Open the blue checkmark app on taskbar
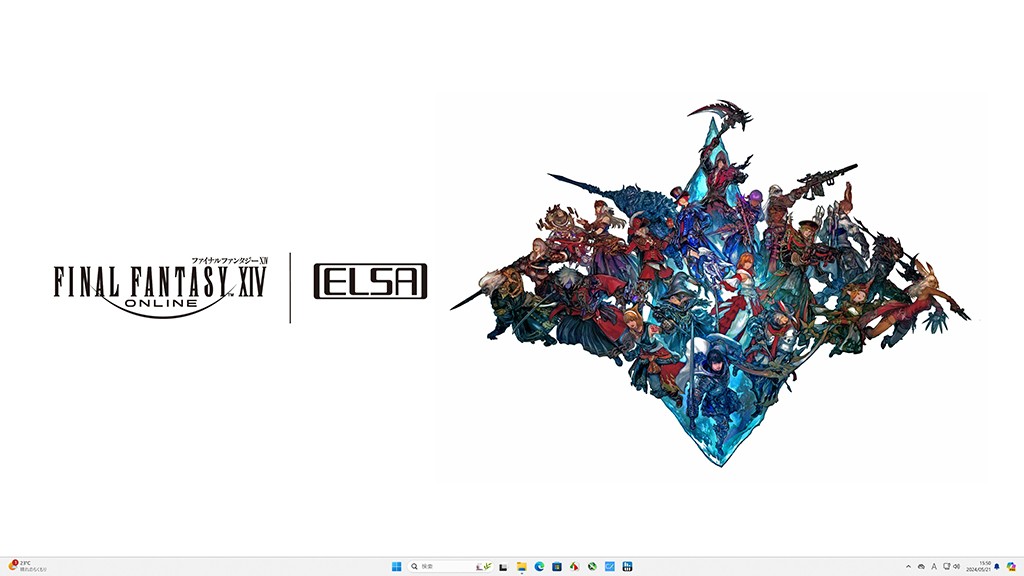This screenshot has width=1024, height=576. click(x=609, y=566)
